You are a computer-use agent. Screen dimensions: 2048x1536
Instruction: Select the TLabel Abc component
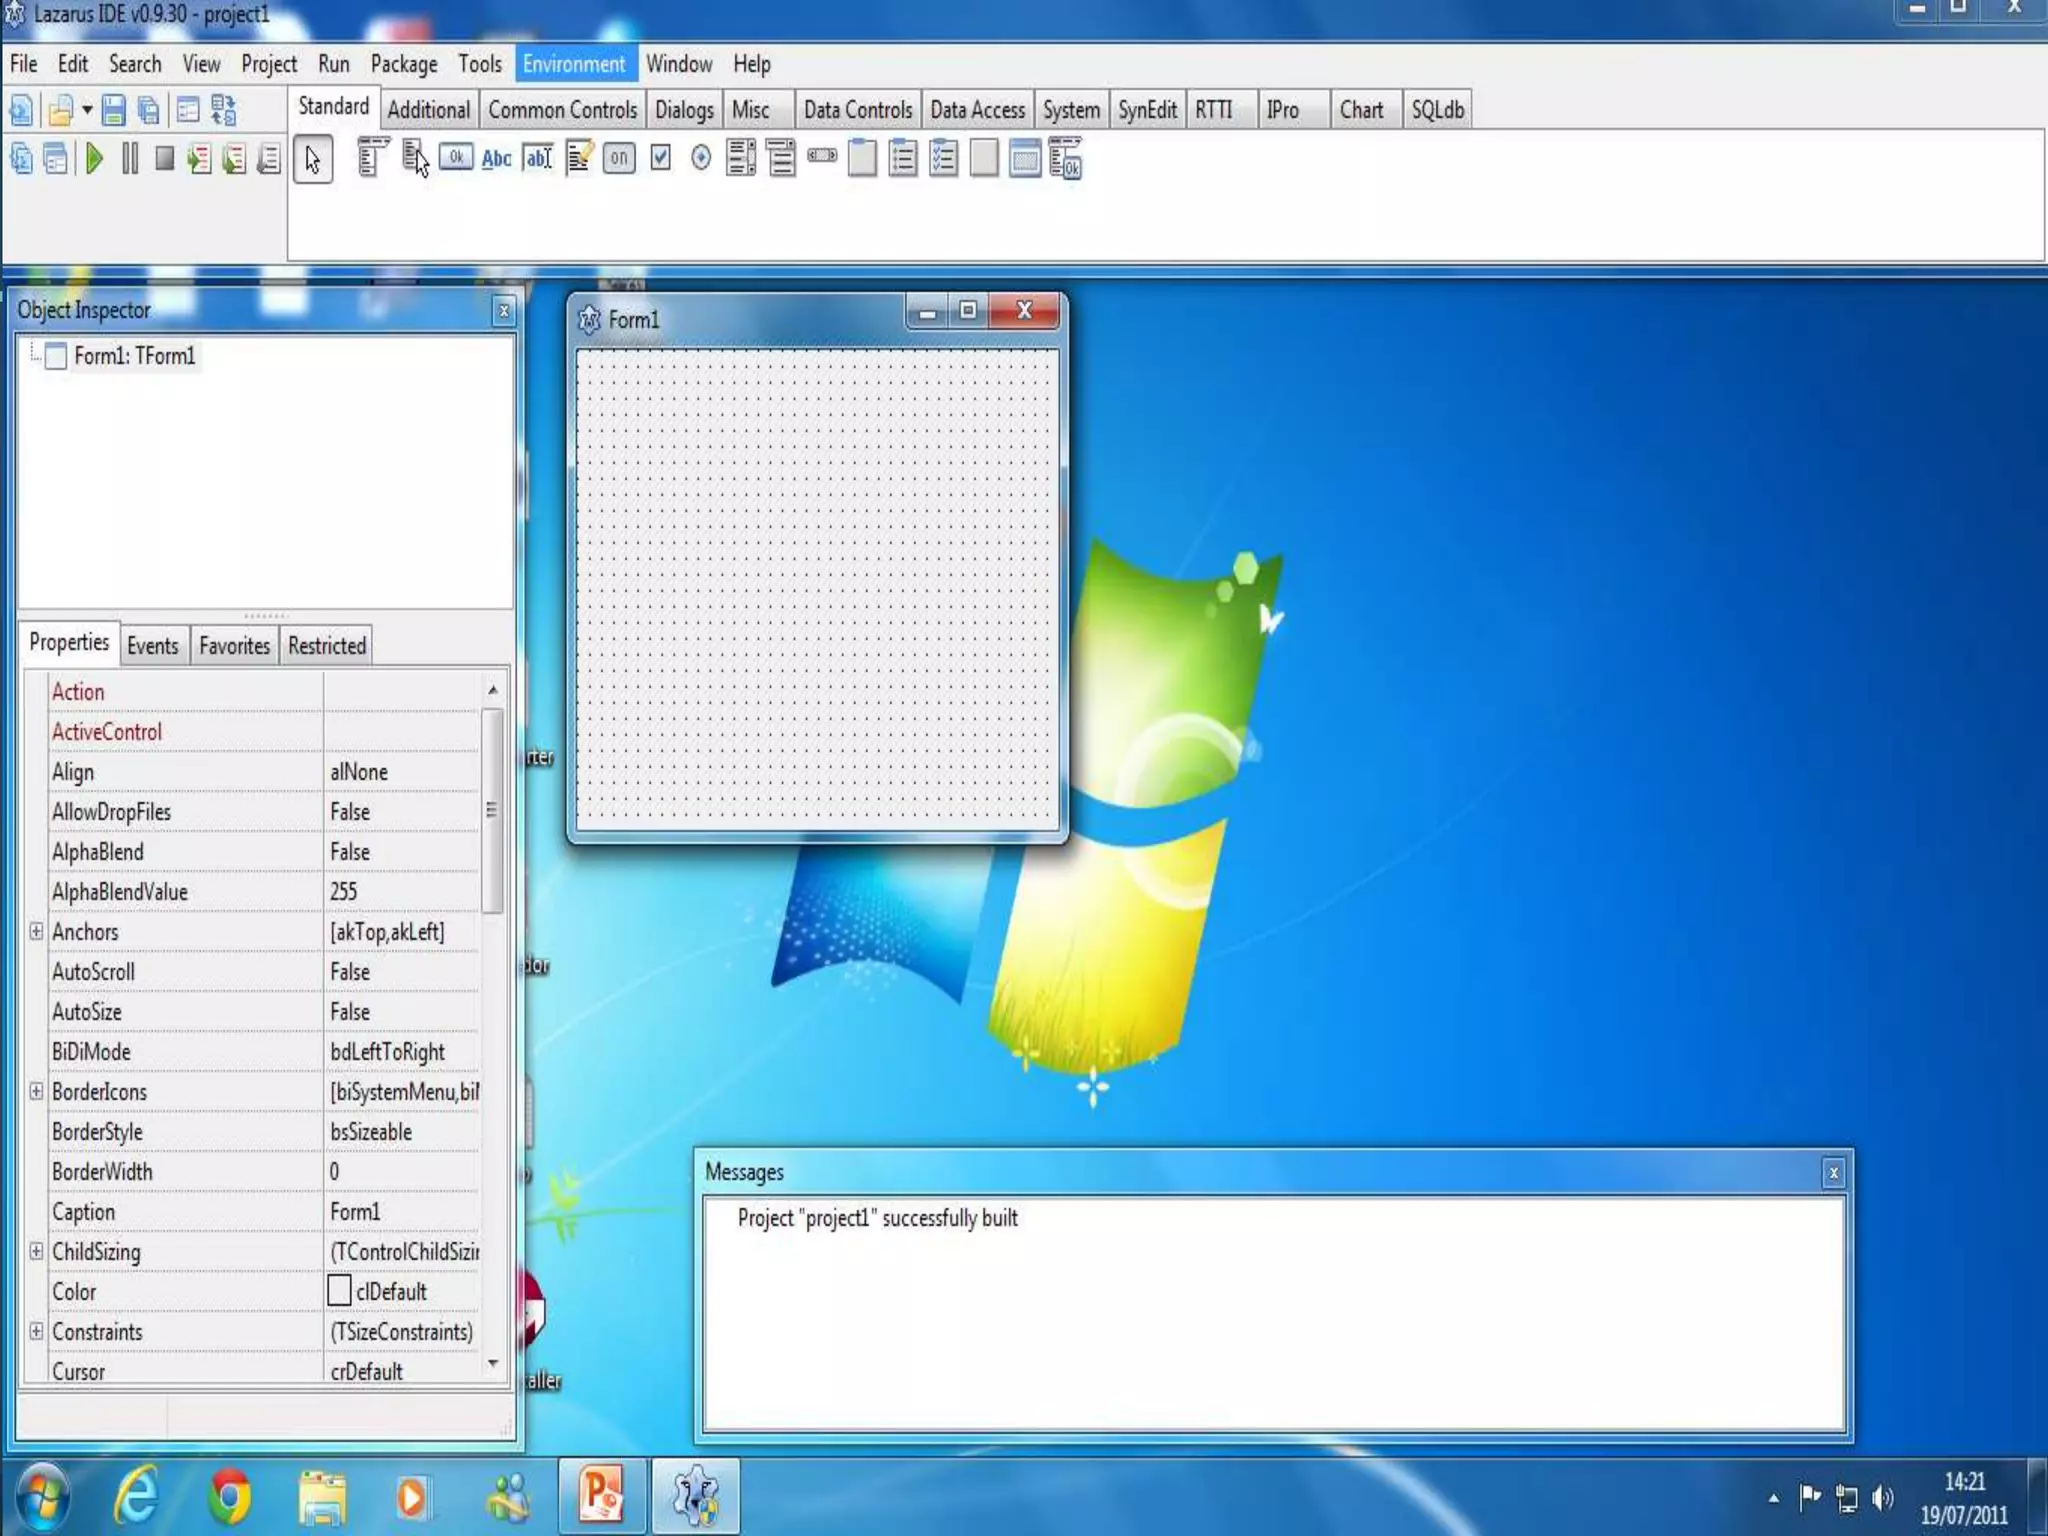pyautogui.click(x=496, y=158)
